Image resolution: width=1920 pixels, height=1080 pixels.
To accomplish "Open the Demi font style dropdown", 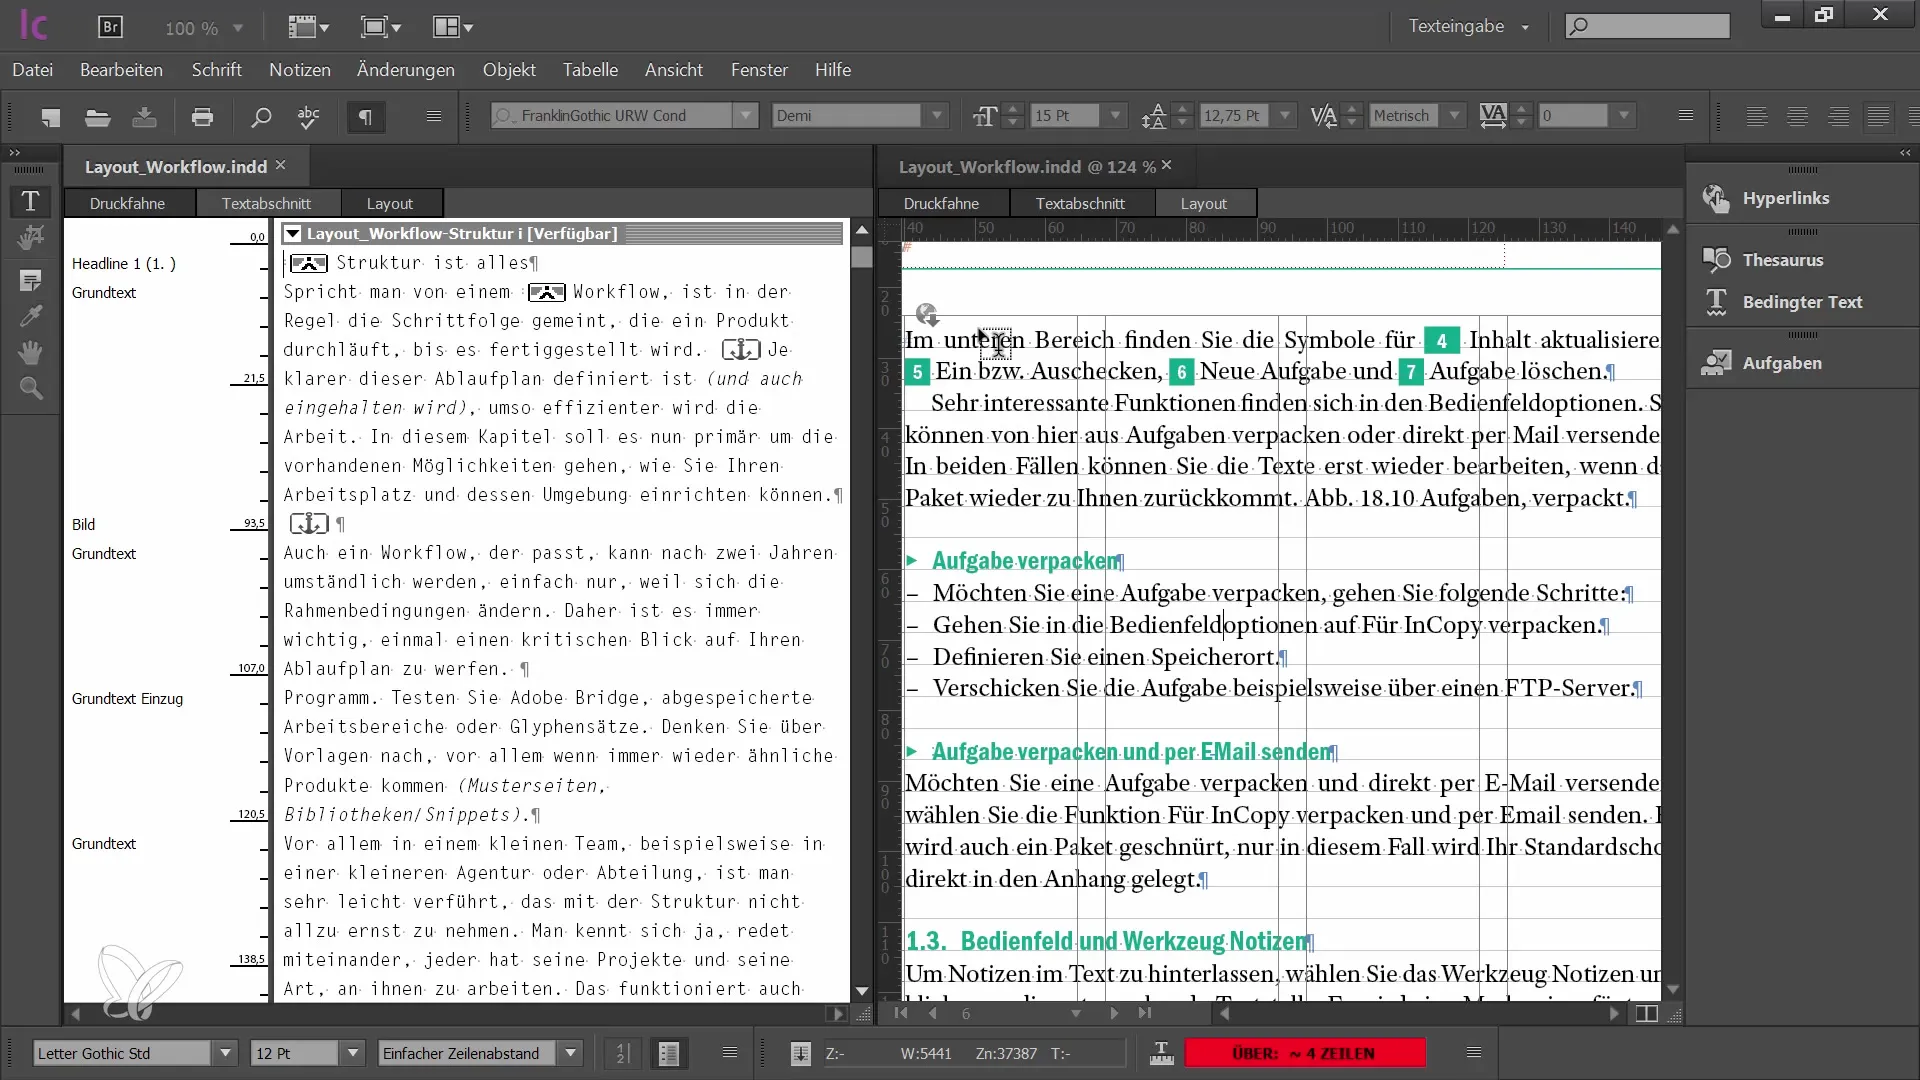I will (936, 116).
